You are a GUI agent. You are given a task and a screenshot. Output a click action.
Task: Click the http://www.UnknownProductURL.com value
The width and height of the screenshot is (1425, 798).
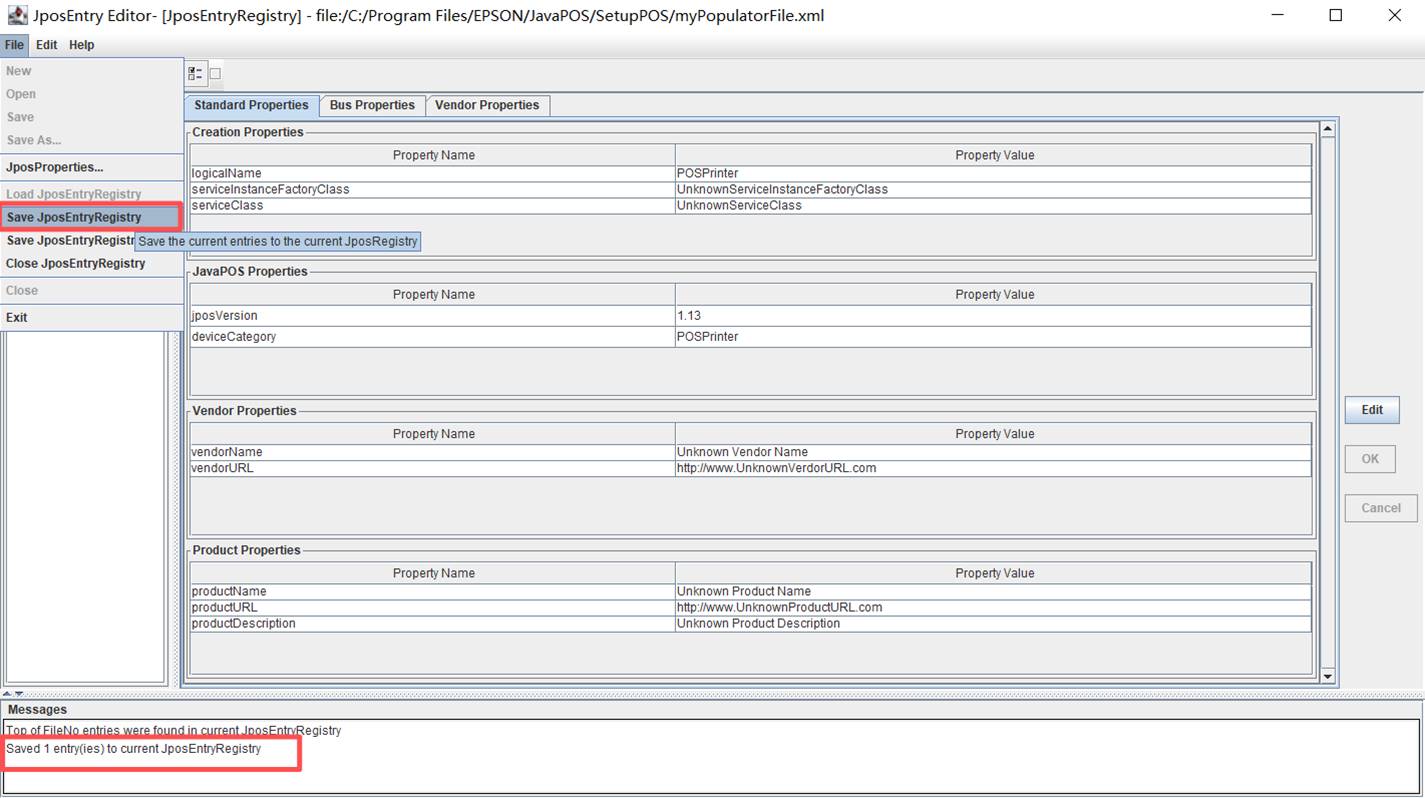tap(993, 607)
